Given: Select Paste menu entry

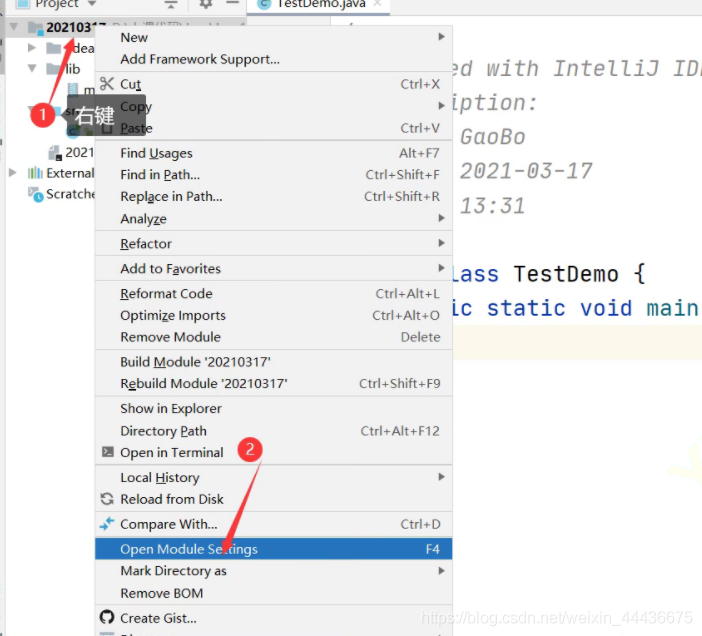Looking at the screenshot, I should click(274, 128).
